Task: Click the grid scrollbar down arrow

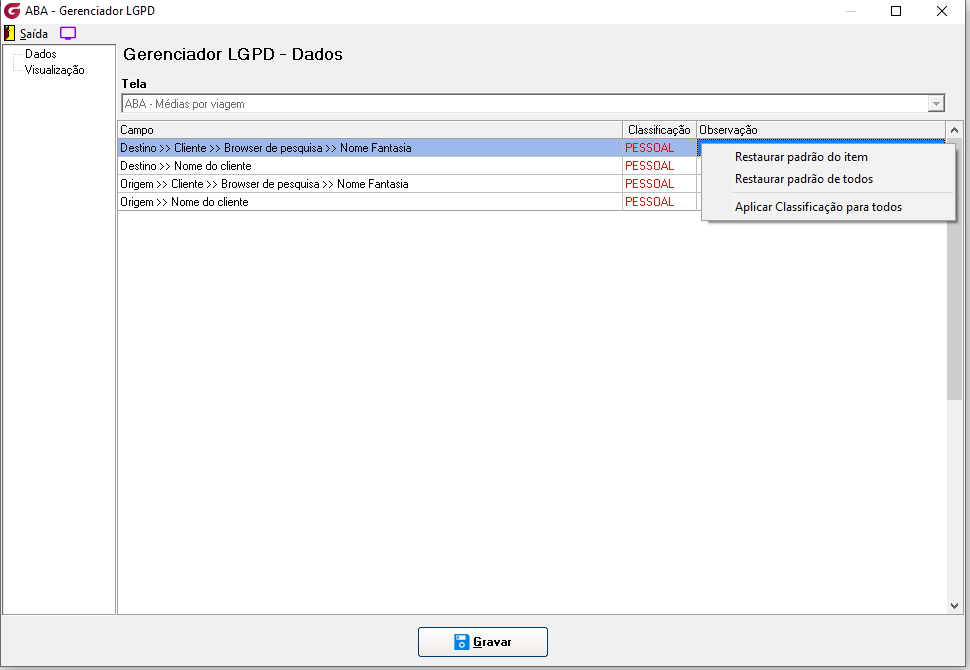Action: pos(955,606)
